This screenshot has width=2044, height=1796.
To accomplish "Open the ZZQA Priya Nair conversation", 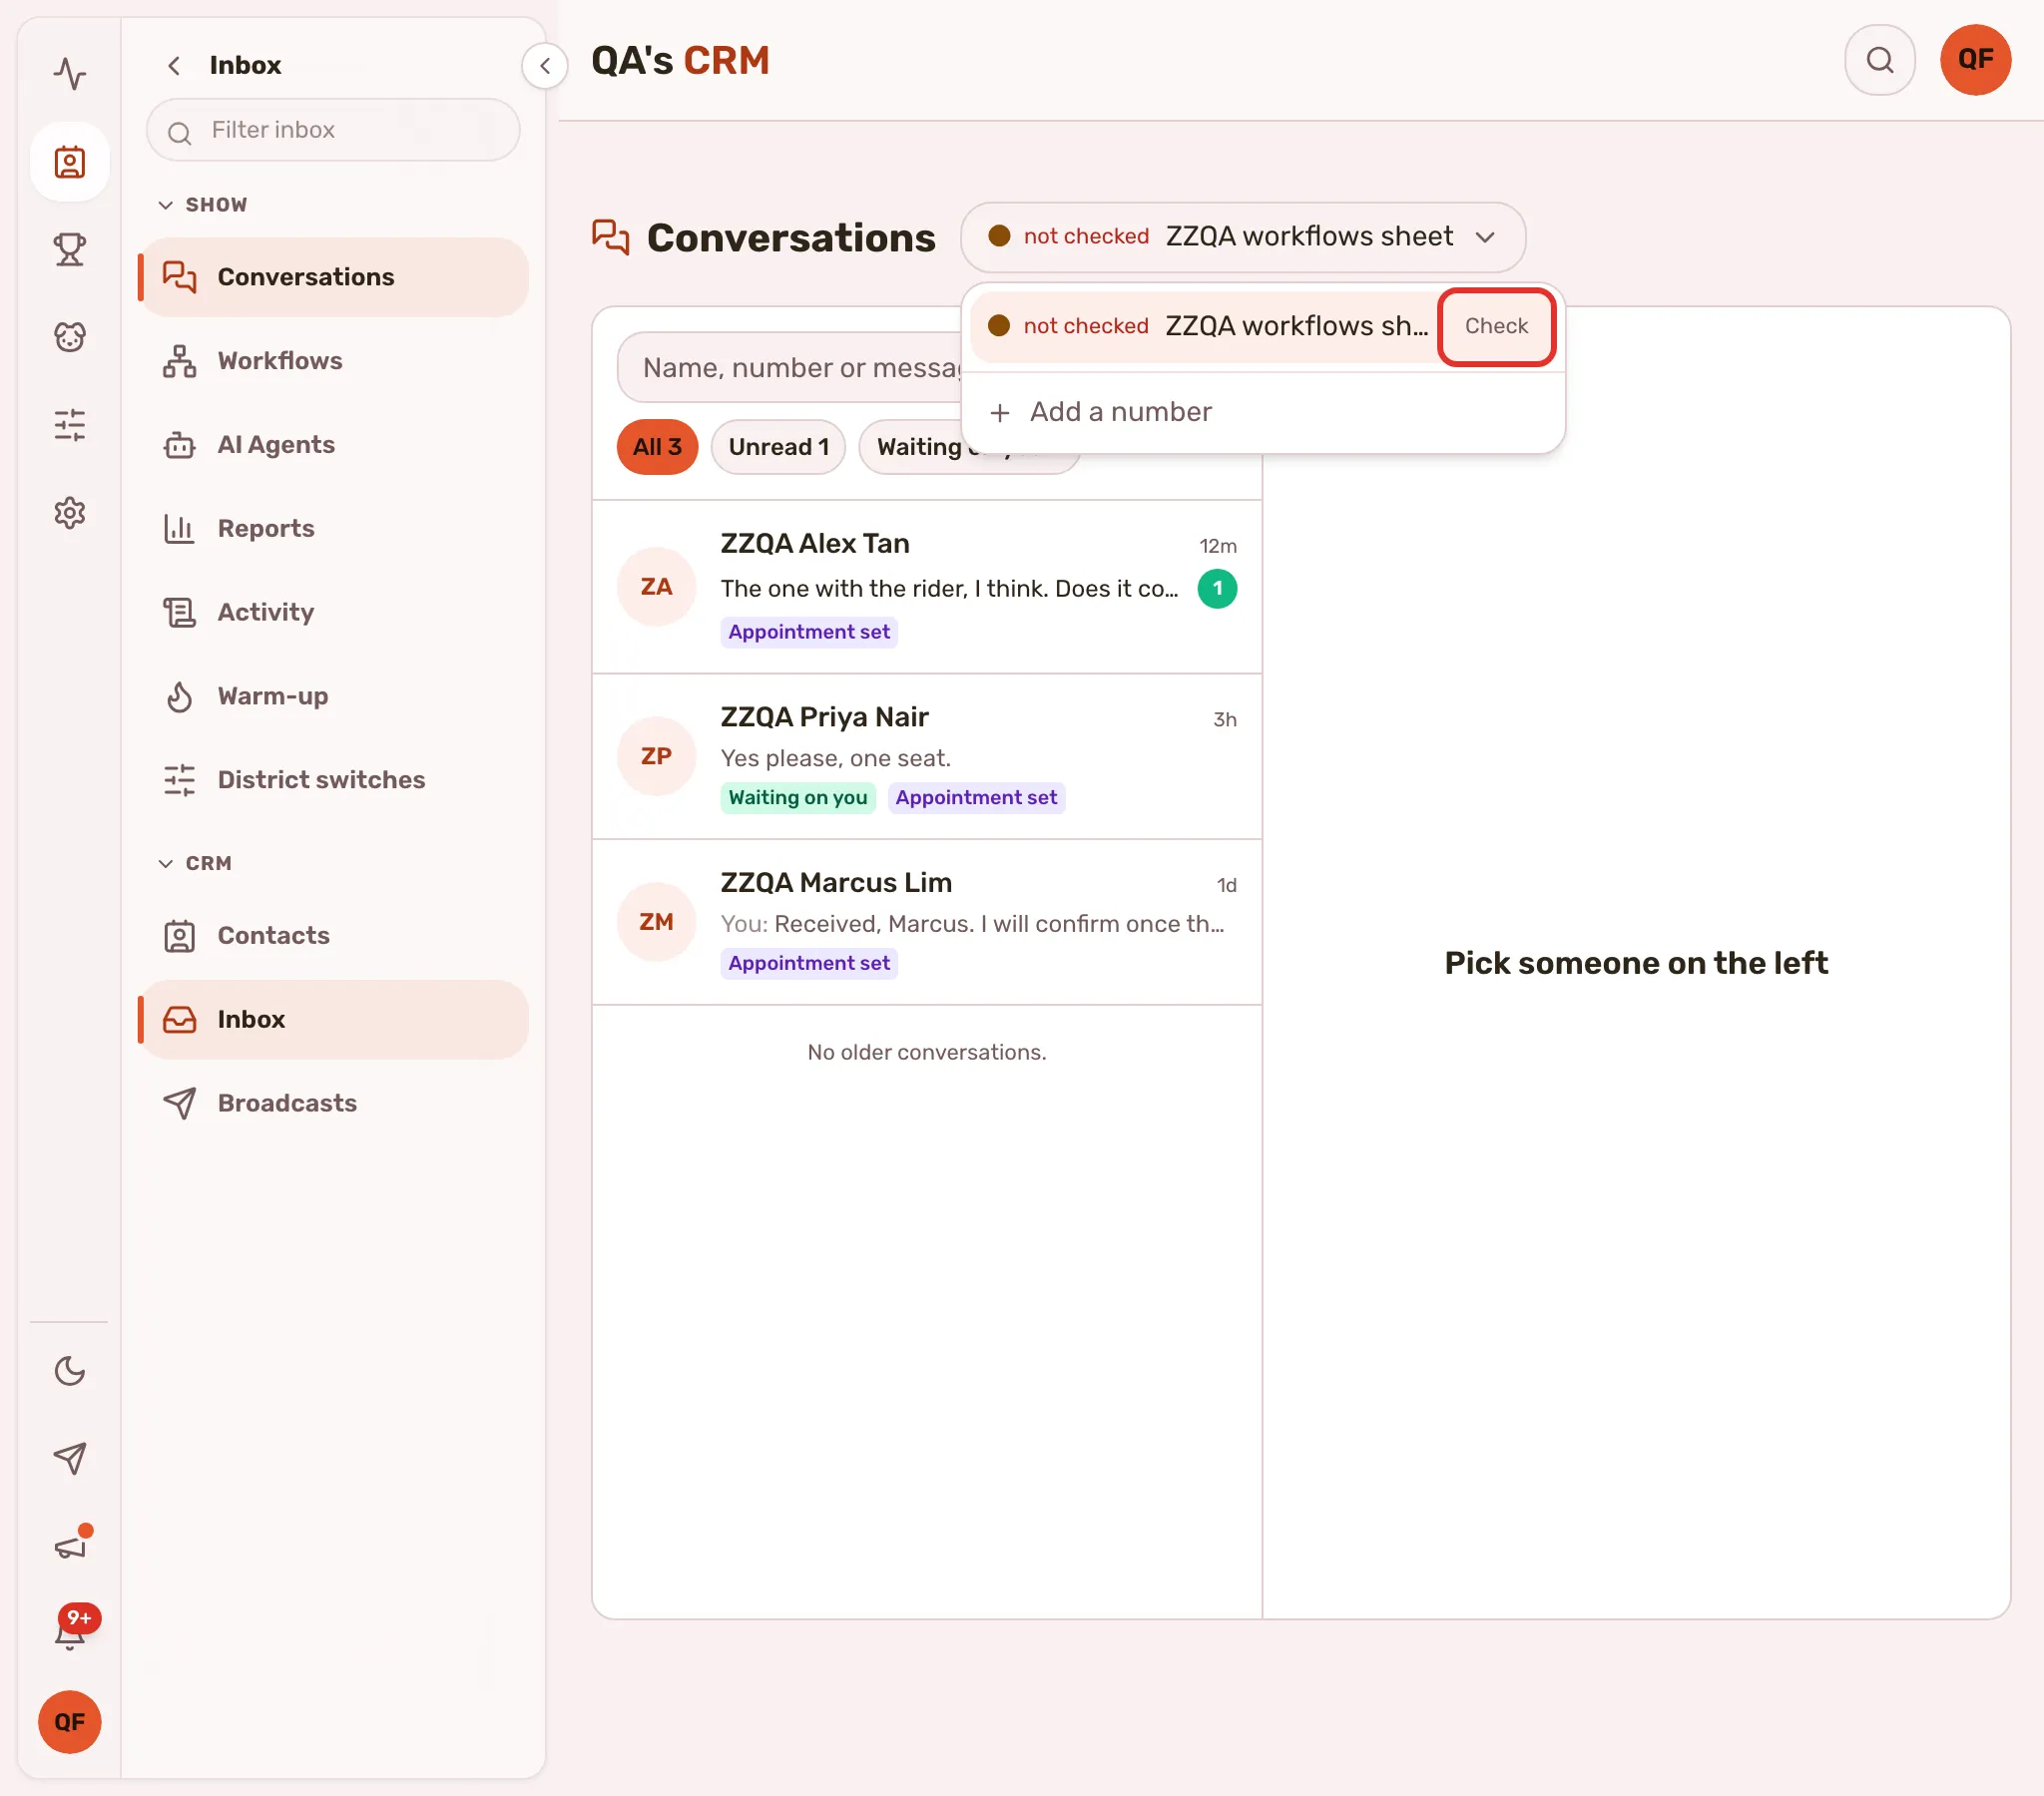I will click(927, 757).
